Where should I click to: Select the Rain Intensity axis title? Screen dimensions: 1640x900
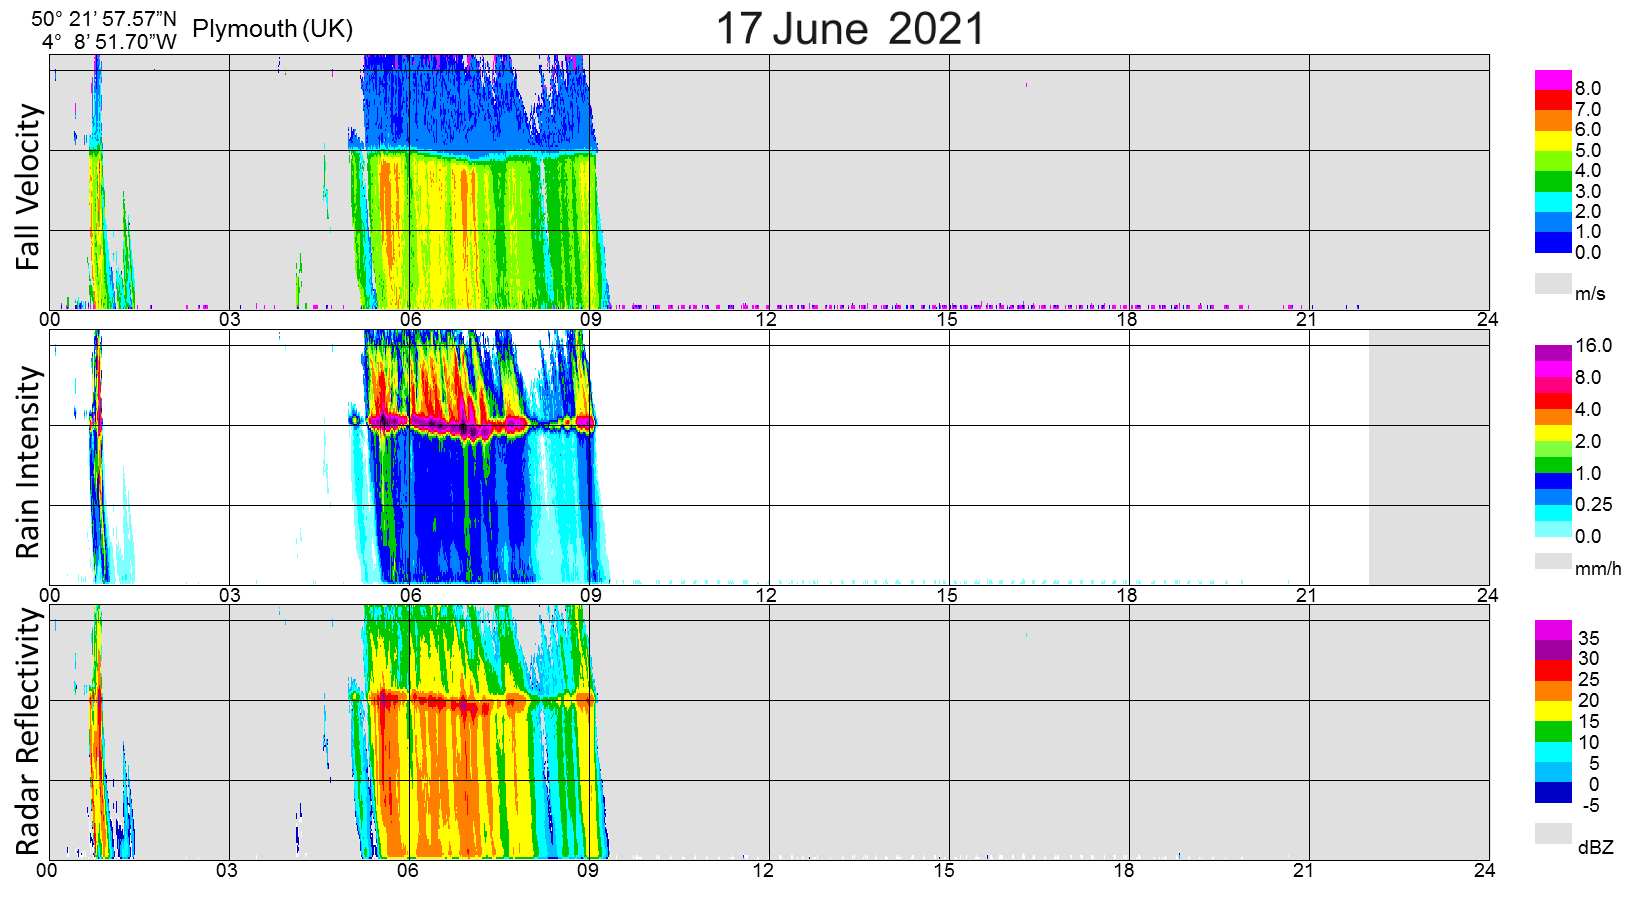pyautogui.click(x=28, y=462)
